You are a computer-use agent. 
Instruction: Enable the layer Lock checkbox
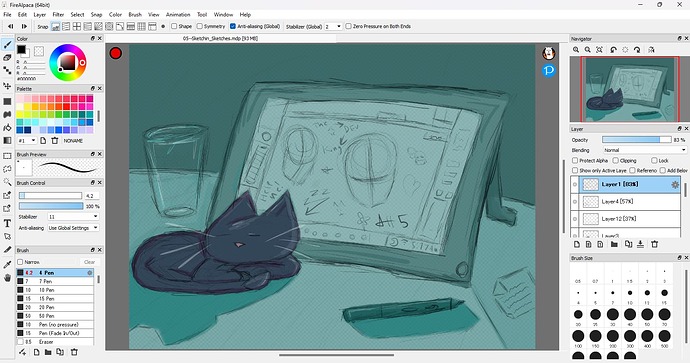(x=654, y=161)
